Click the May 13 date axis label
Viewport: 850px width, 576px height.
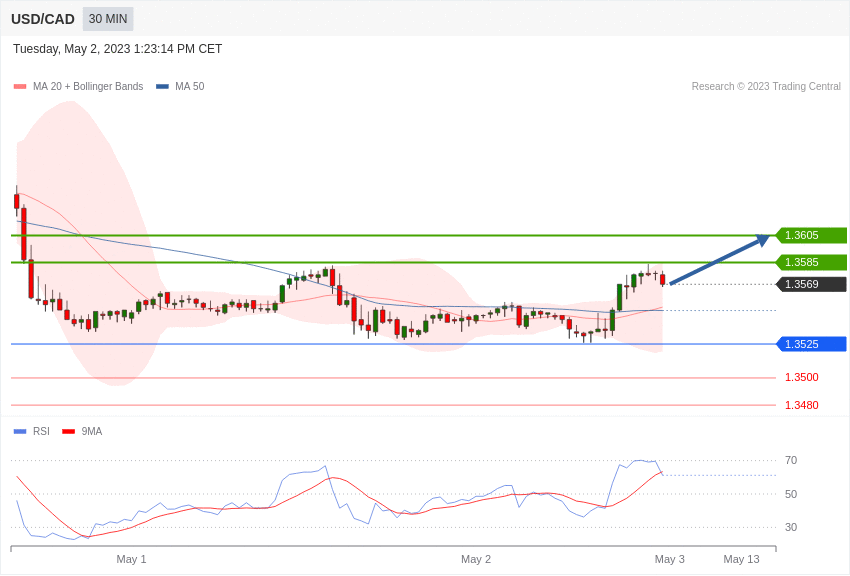click(742, 559)
